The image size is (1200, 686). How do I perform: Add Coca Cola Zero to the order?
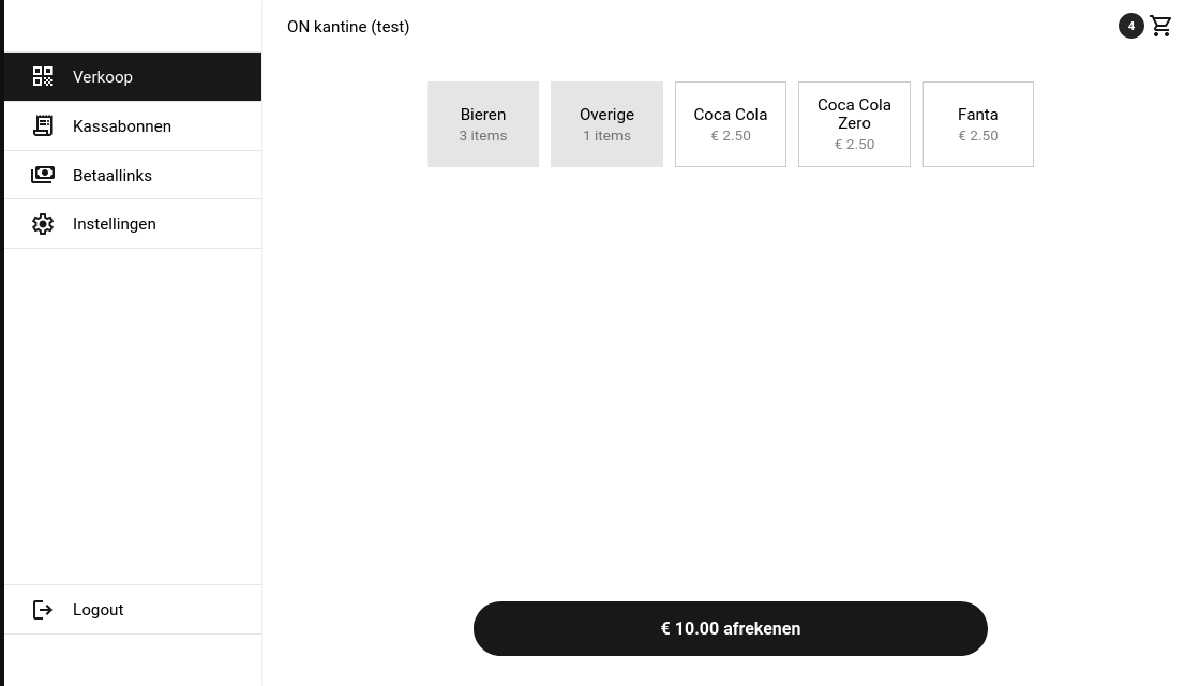pos(854,124)
